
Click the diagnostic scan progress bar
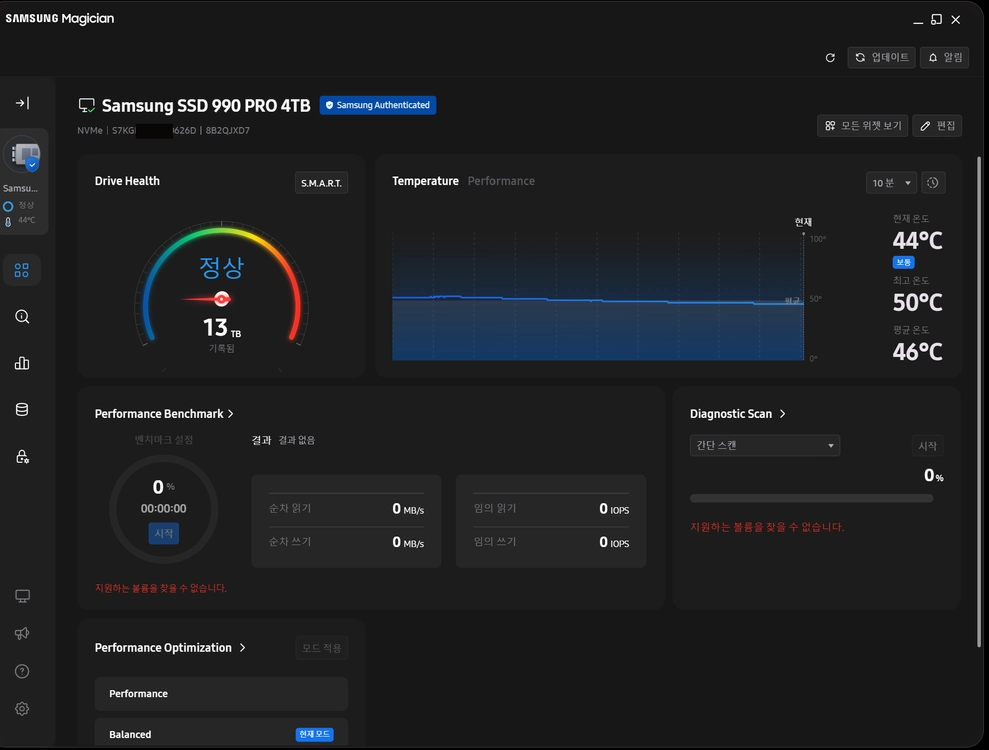[x=811, y=498]
